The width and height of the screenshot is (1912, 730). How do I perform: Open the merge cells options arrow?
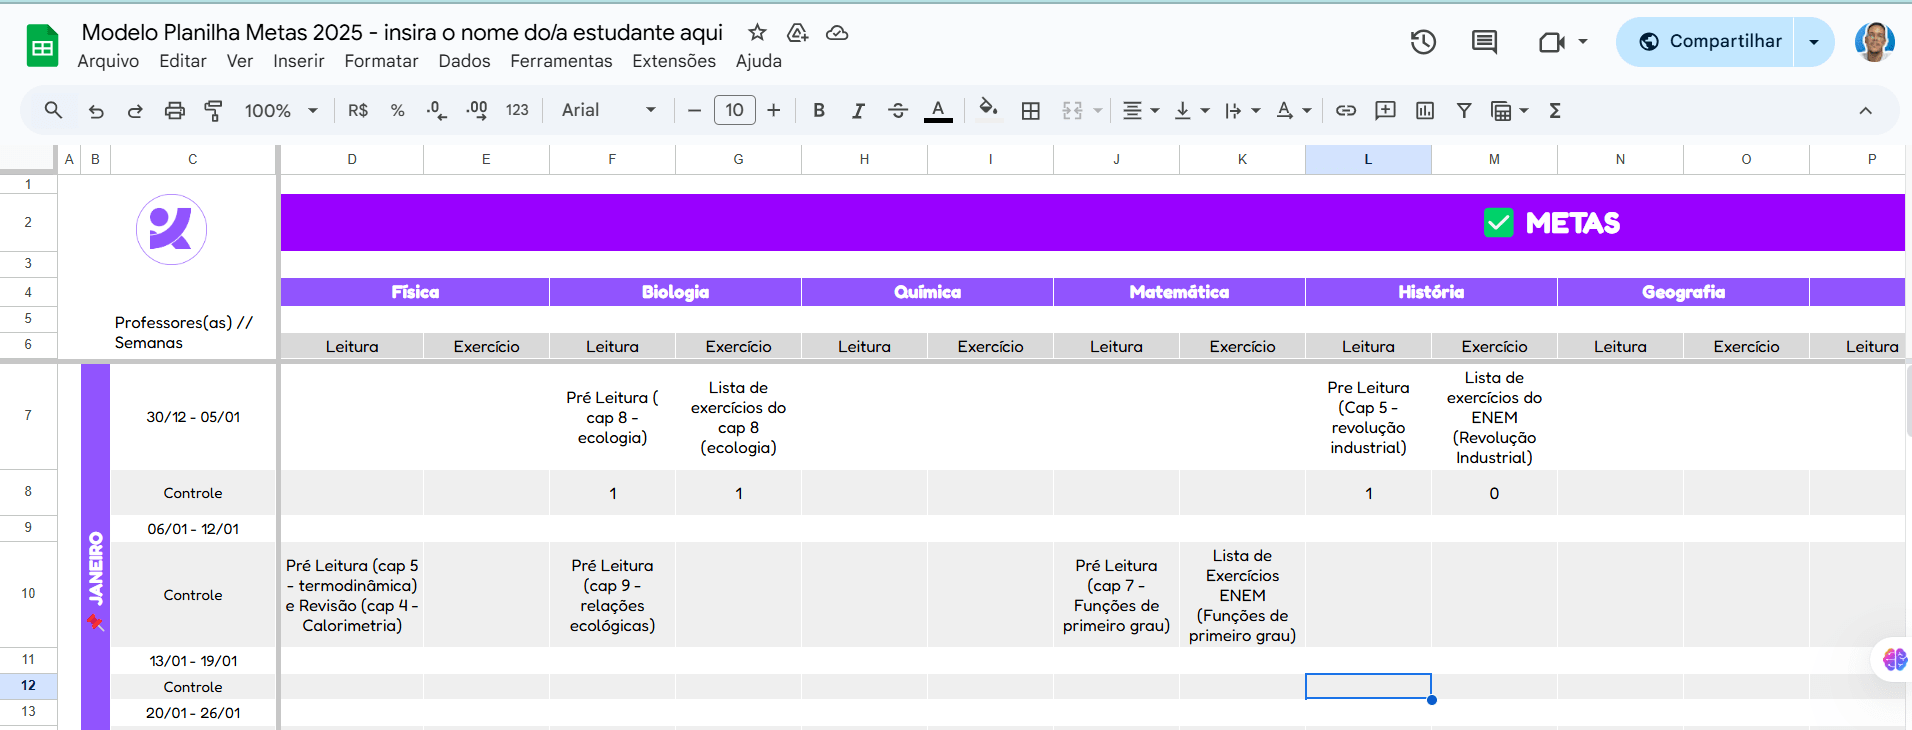[x=1098, y=110]
